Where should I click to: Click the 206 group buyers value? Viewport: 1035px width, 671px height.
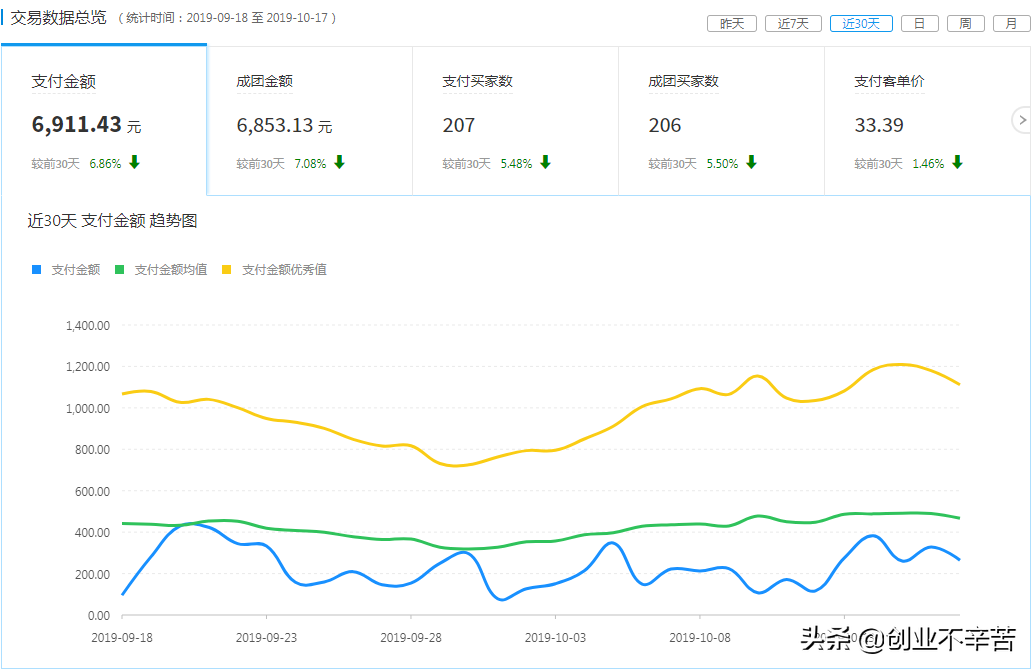tap(665, 125)
